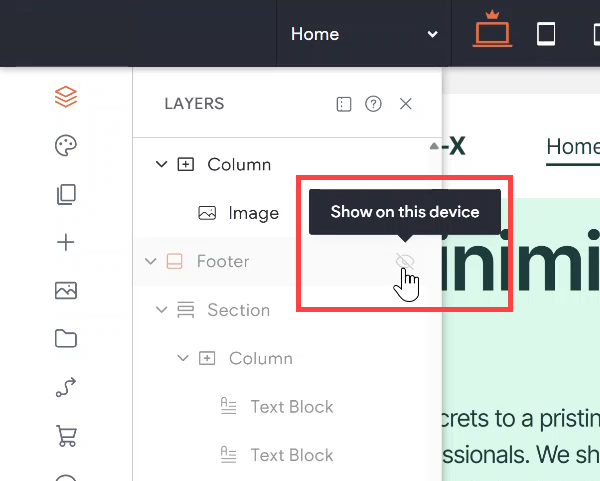This screenshot has width=600, height=481.
Task: Open the Media image icon in sidebar
Action: click(66, 291)
